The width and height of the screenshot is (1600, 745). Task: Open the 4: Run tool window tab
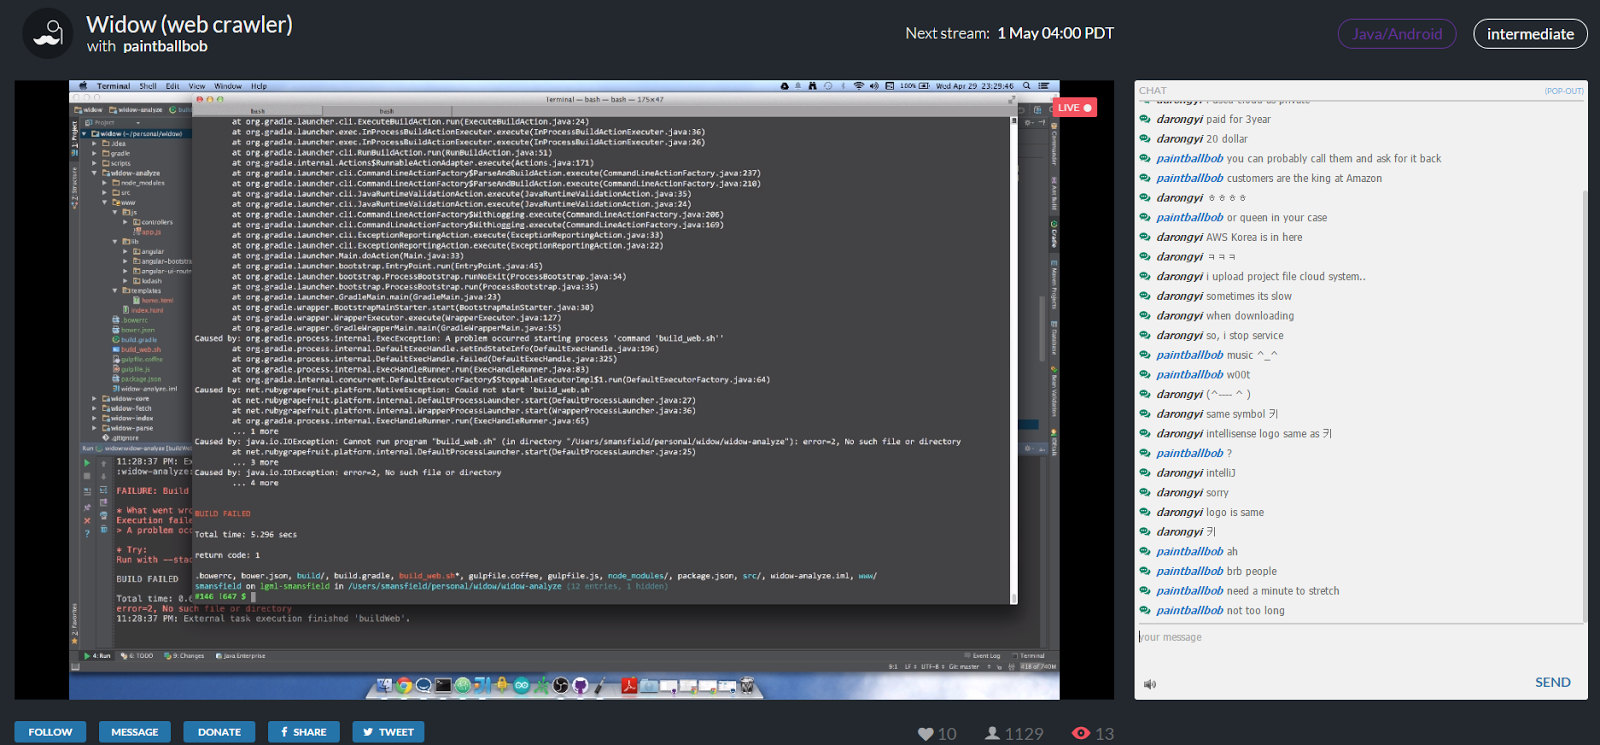point(97,656)
